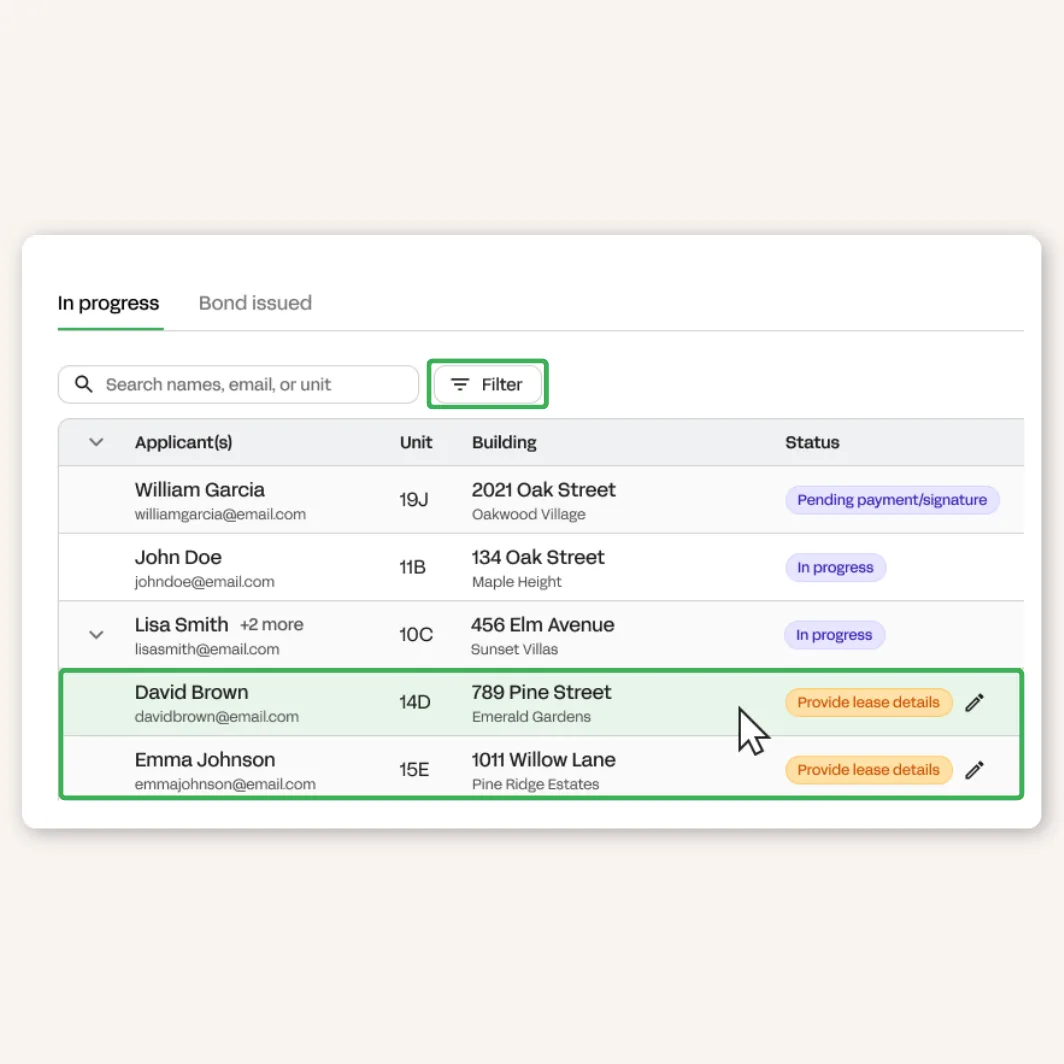1064x1064 pixels.
Task: Click unit 19J
Action: click(x=413, y=500)
